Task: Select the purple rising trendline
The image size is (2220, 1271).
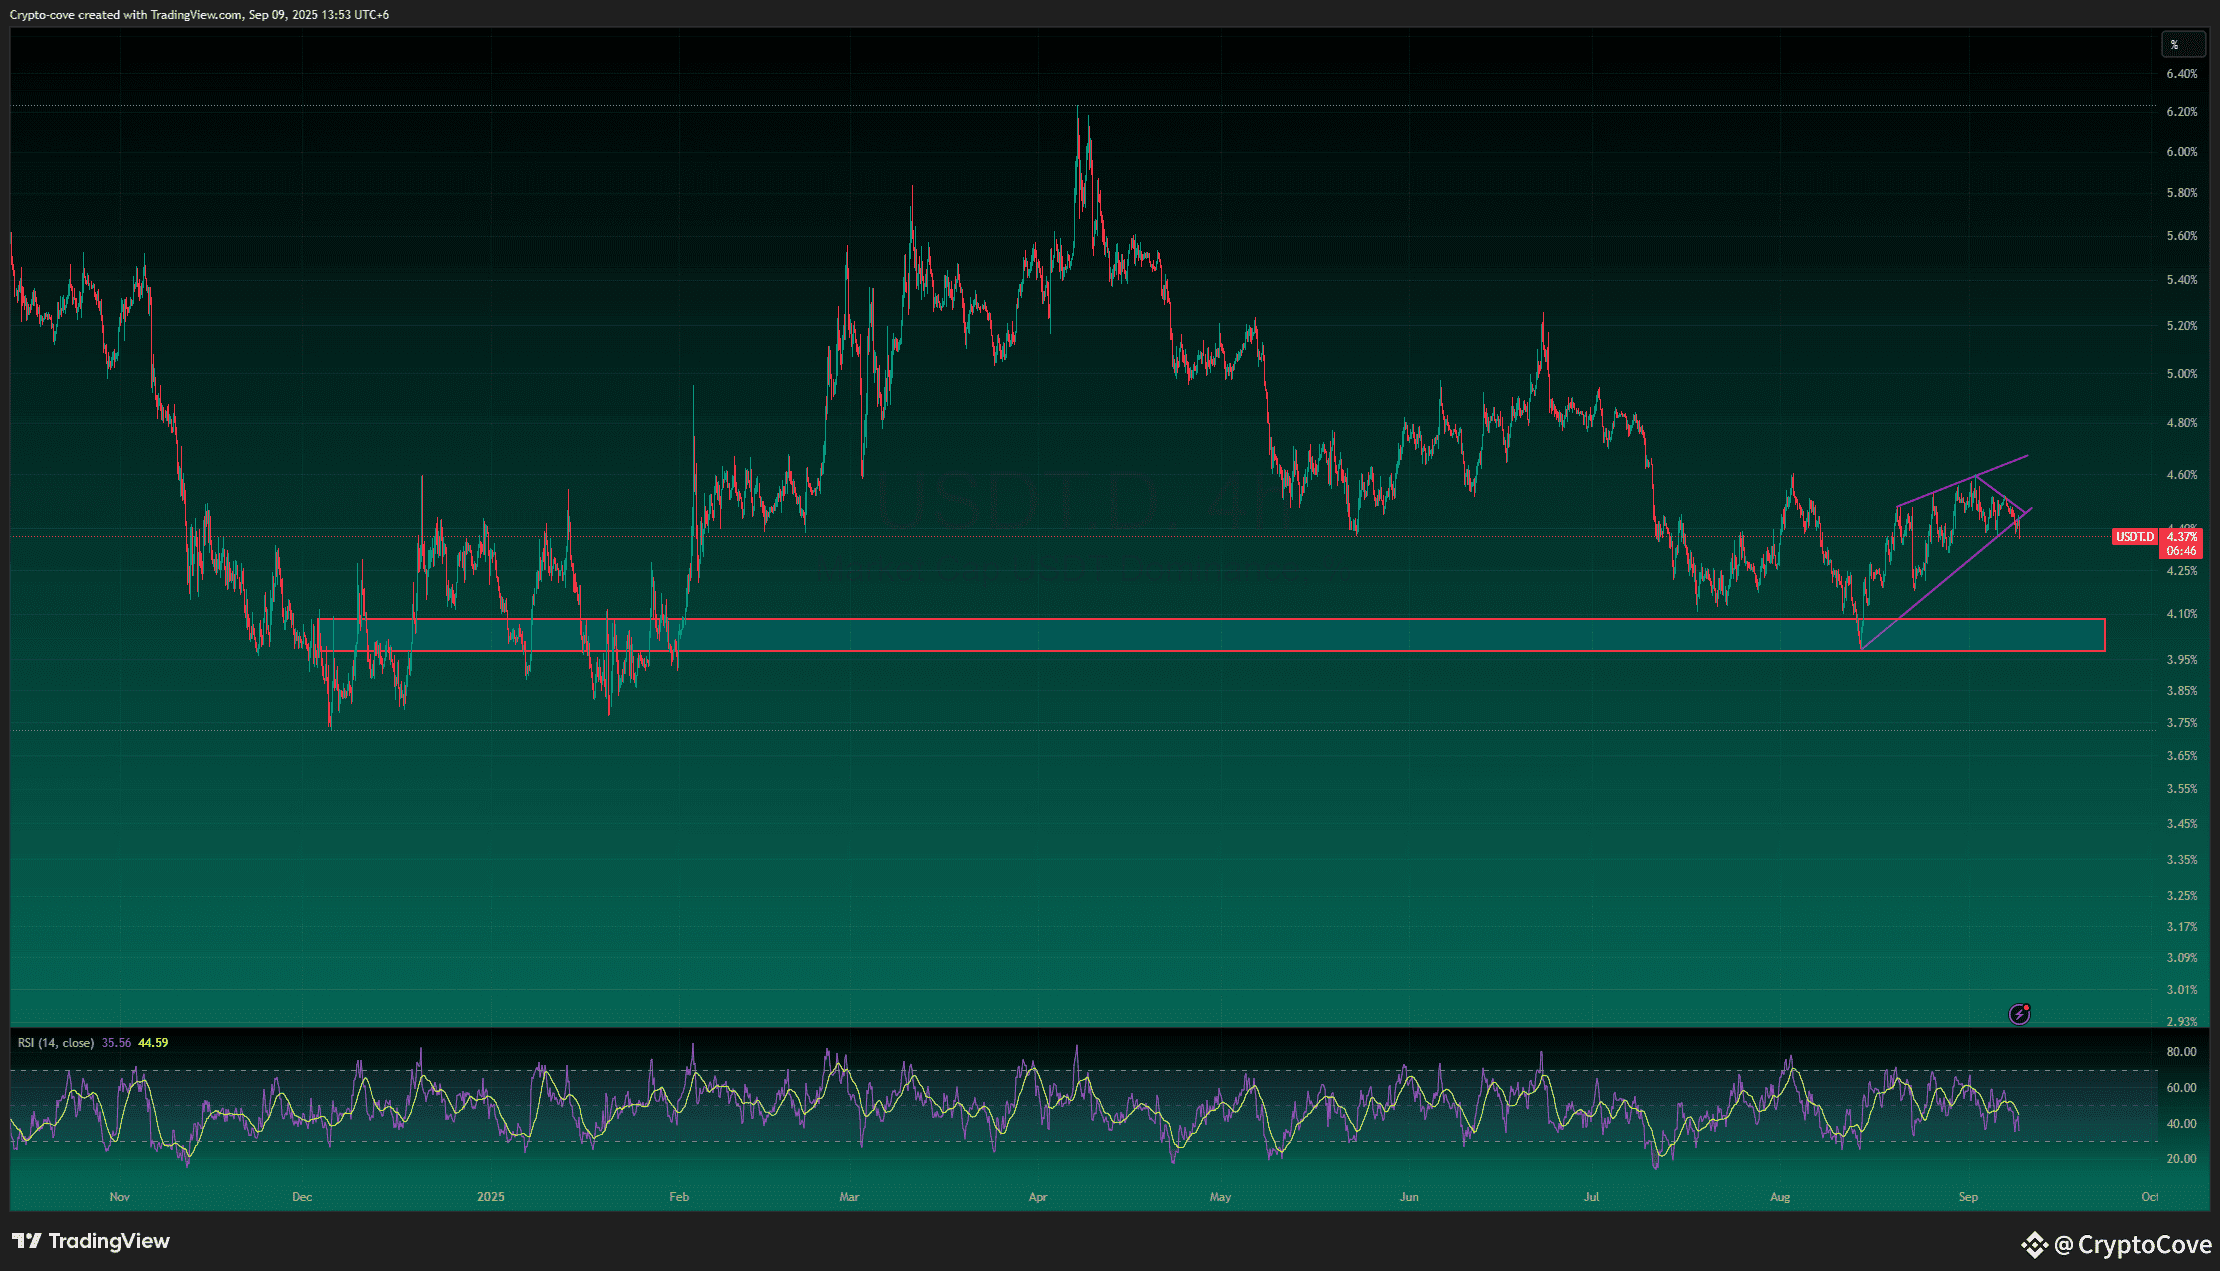Action: pyautogui.click(x=1940, y=583)
